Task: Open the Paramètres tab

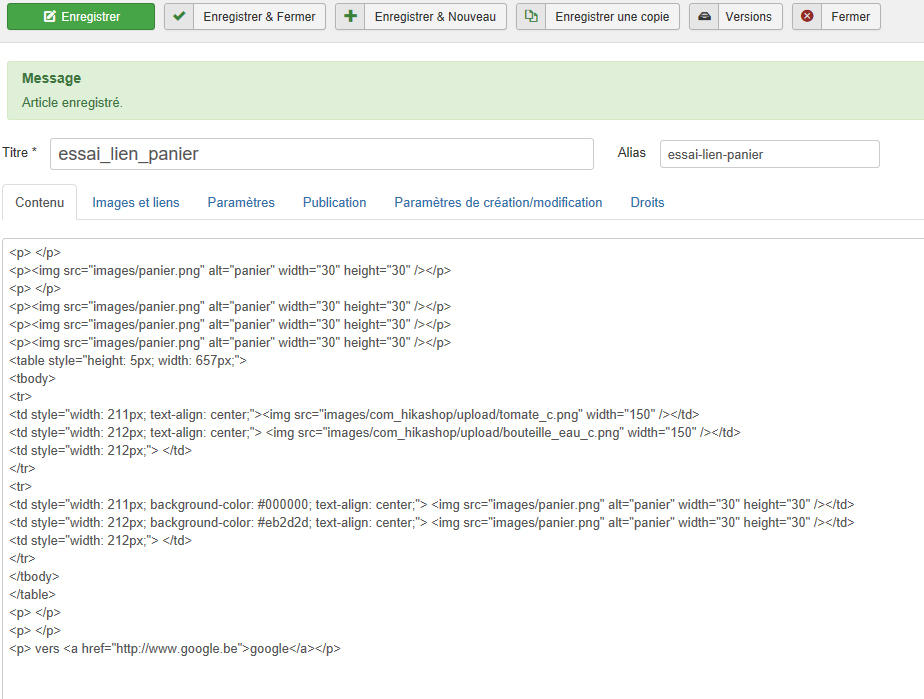Action: [x=241, y=202]
